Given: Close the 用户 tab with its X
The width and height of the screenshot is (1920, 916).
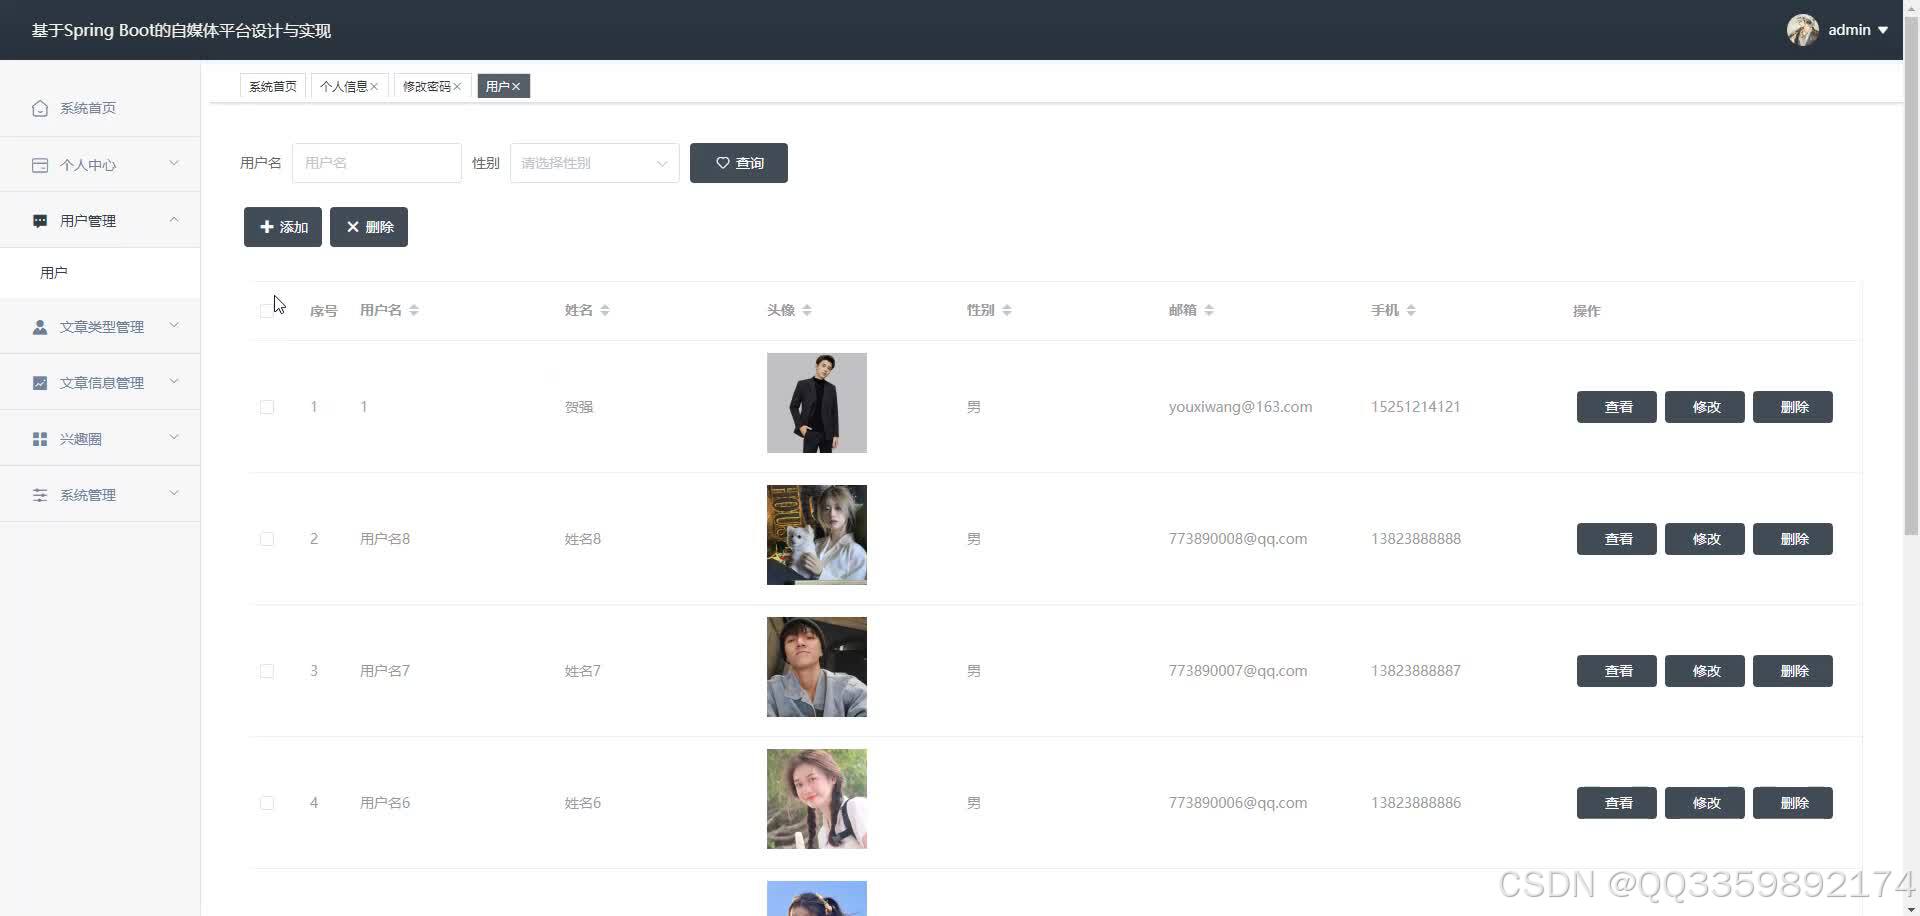Looking at the screenshot, I should pos(516,87).
